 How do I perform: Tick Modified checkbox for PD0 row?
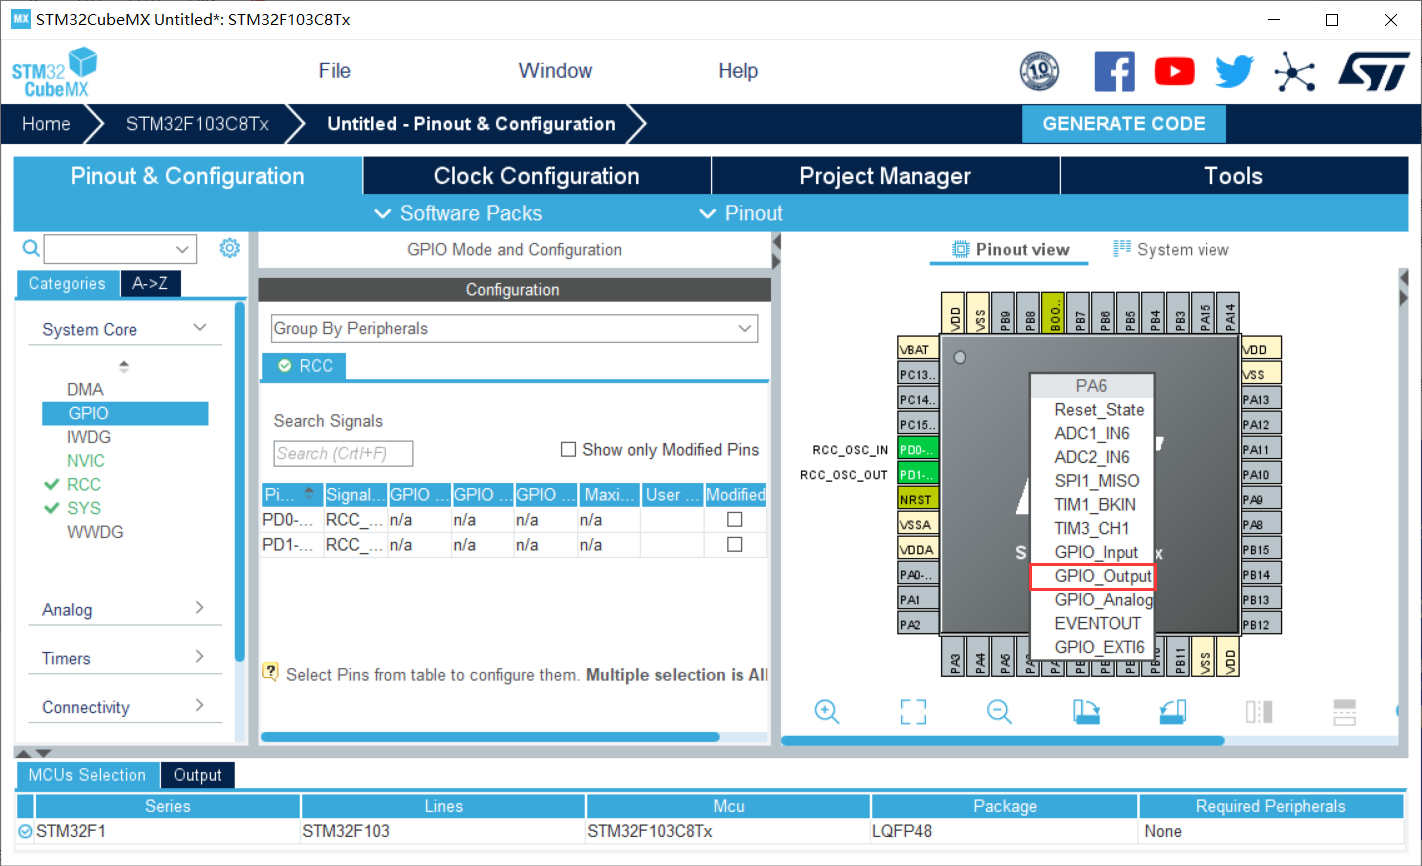click(x=735, y=520)
